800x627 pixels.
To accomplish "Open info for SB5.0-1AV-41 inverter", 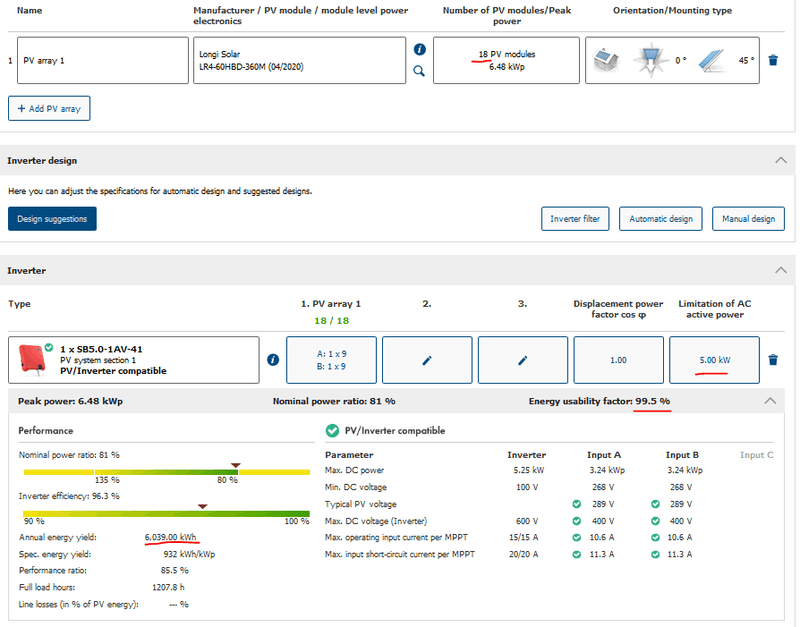I will click(273, 360).
